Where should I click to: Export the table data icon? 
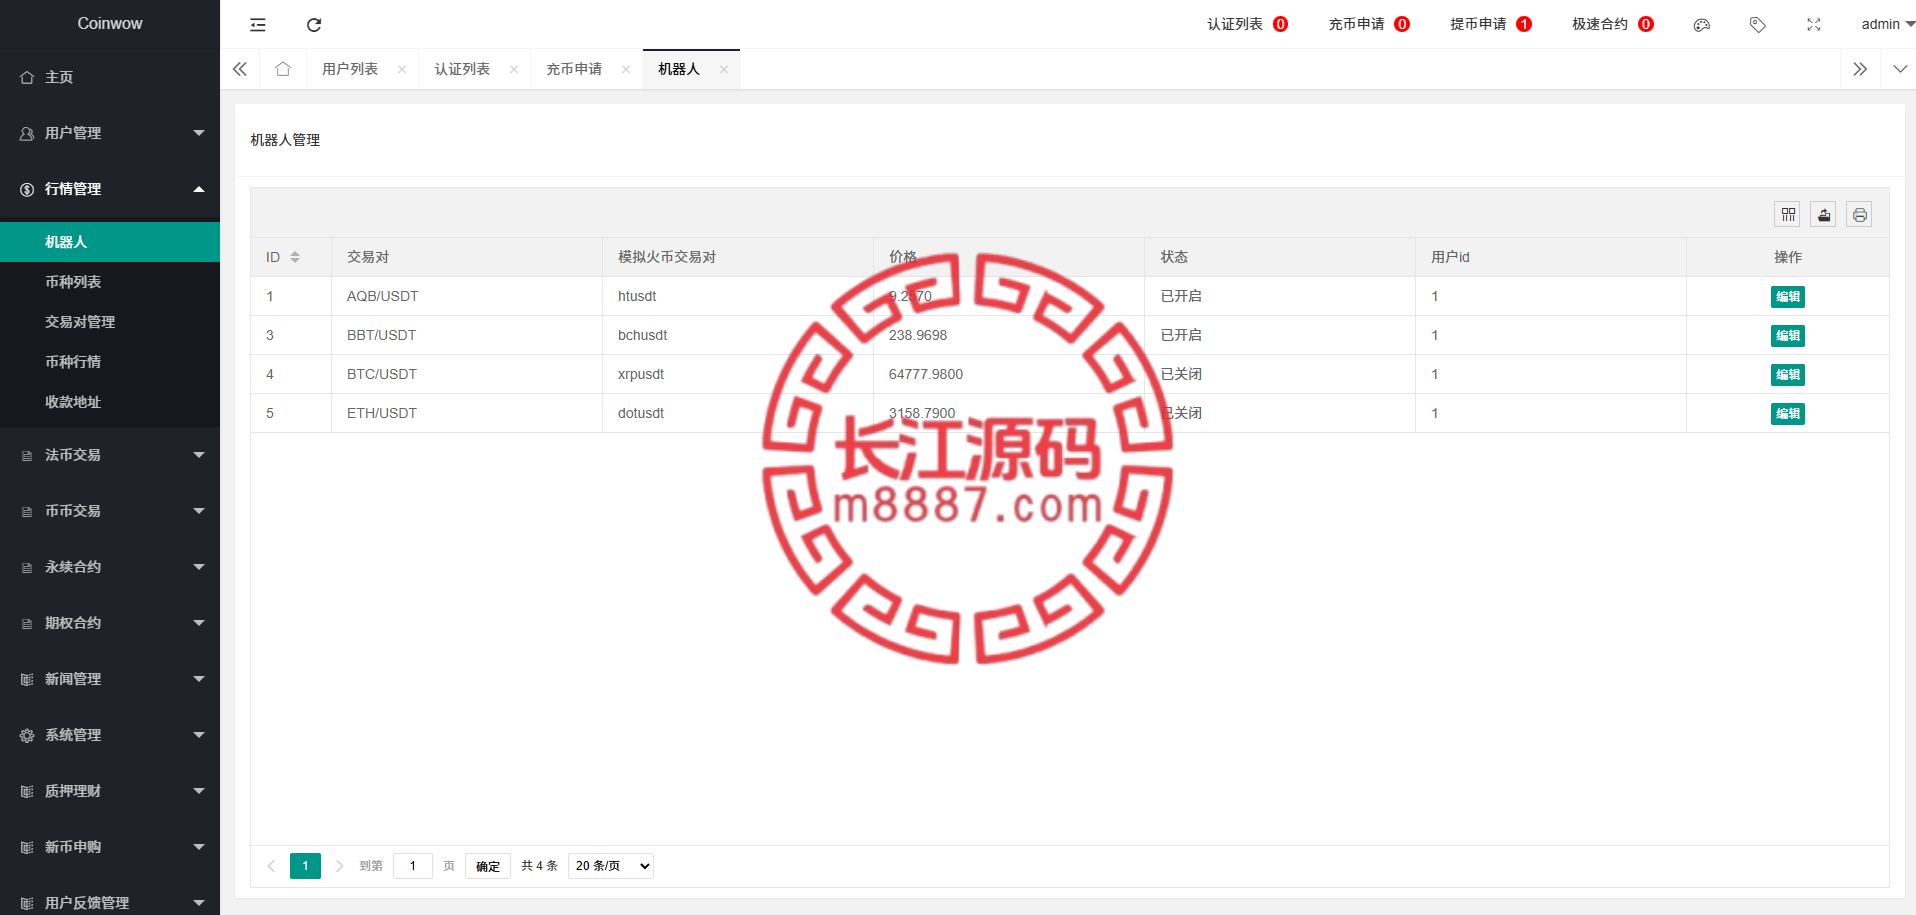tap(1824, 214)
